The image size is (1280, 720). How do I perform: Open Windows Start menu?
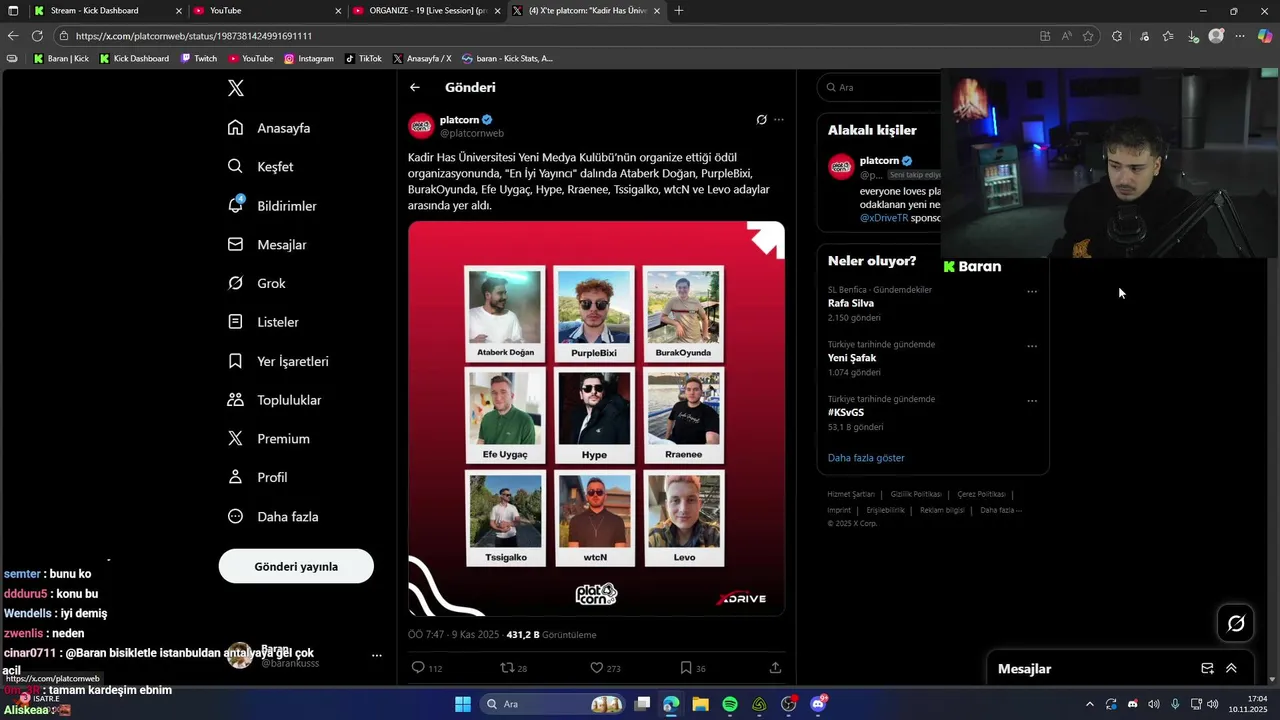[x=463, y=704]
